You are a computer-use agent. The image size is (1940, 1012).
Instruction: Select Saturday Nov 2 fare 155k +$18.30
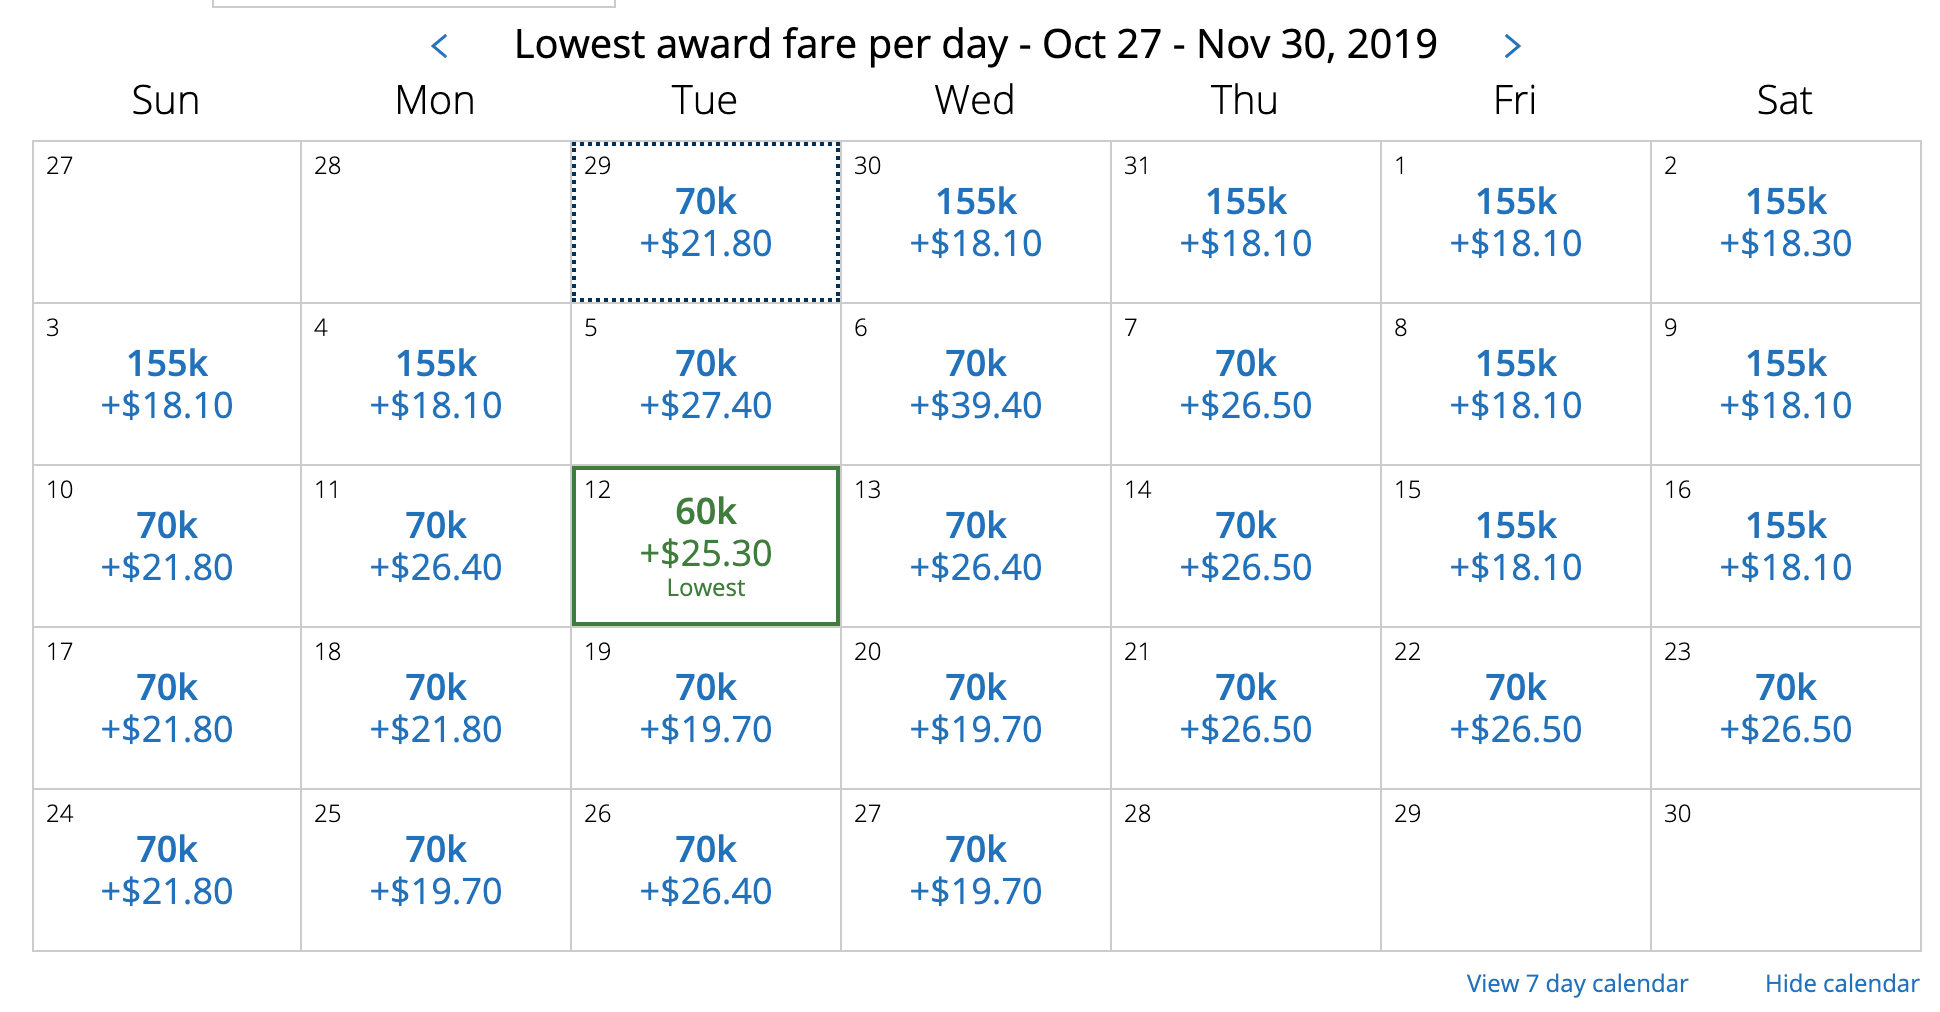pyautogui.click(x=1786, y=223)
